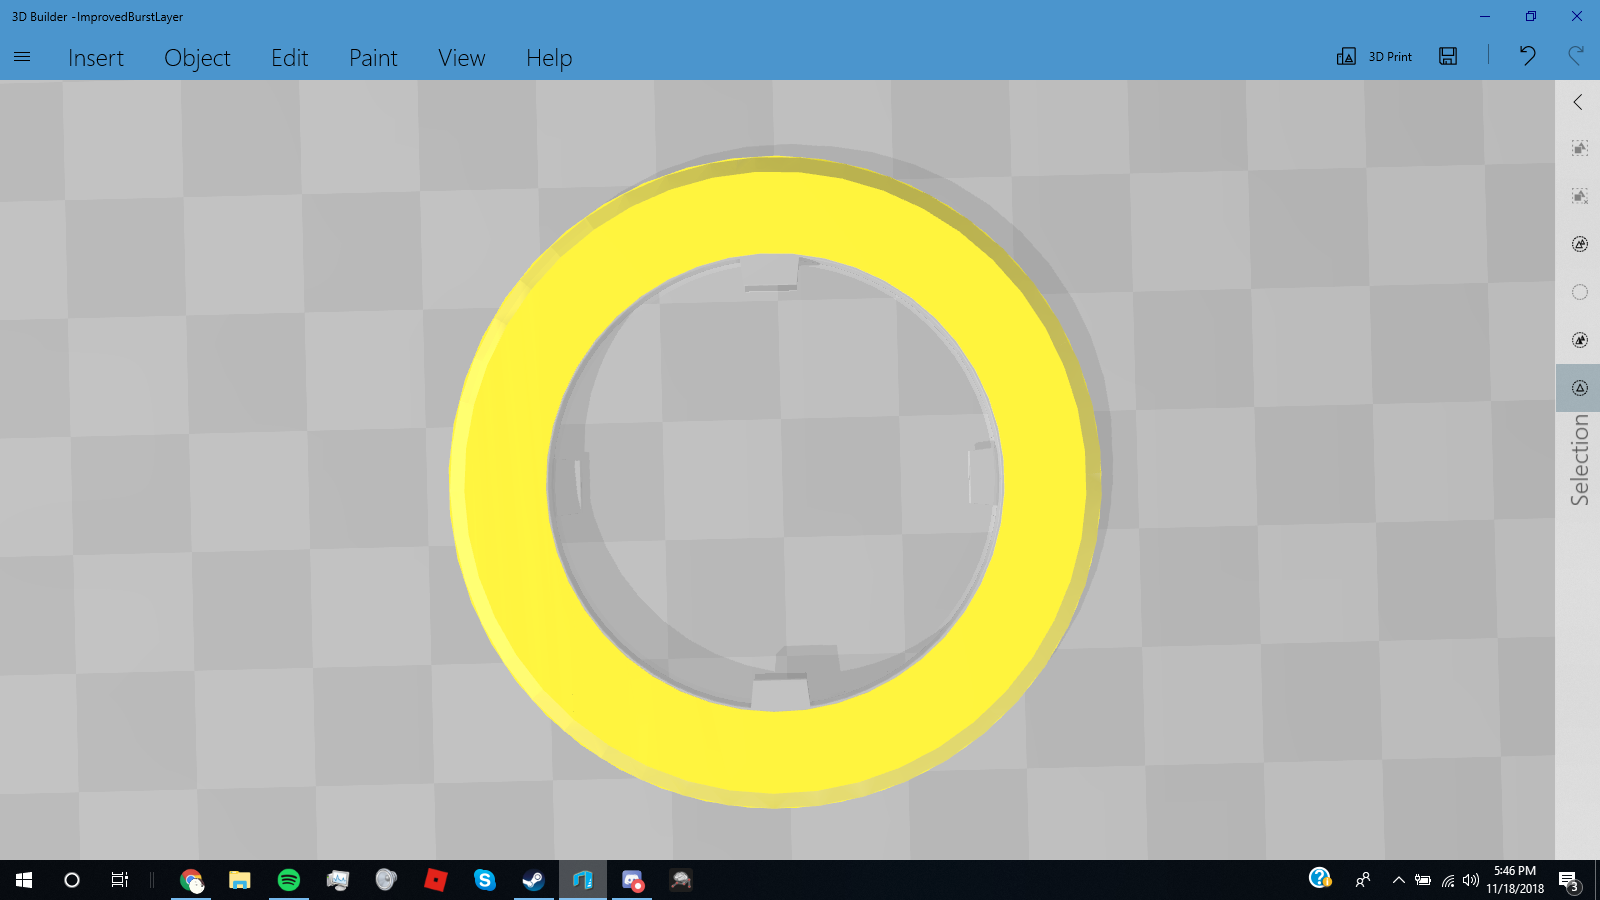Switch to Steam on the taskbar
1600x900 pixels.
[533, 880]
